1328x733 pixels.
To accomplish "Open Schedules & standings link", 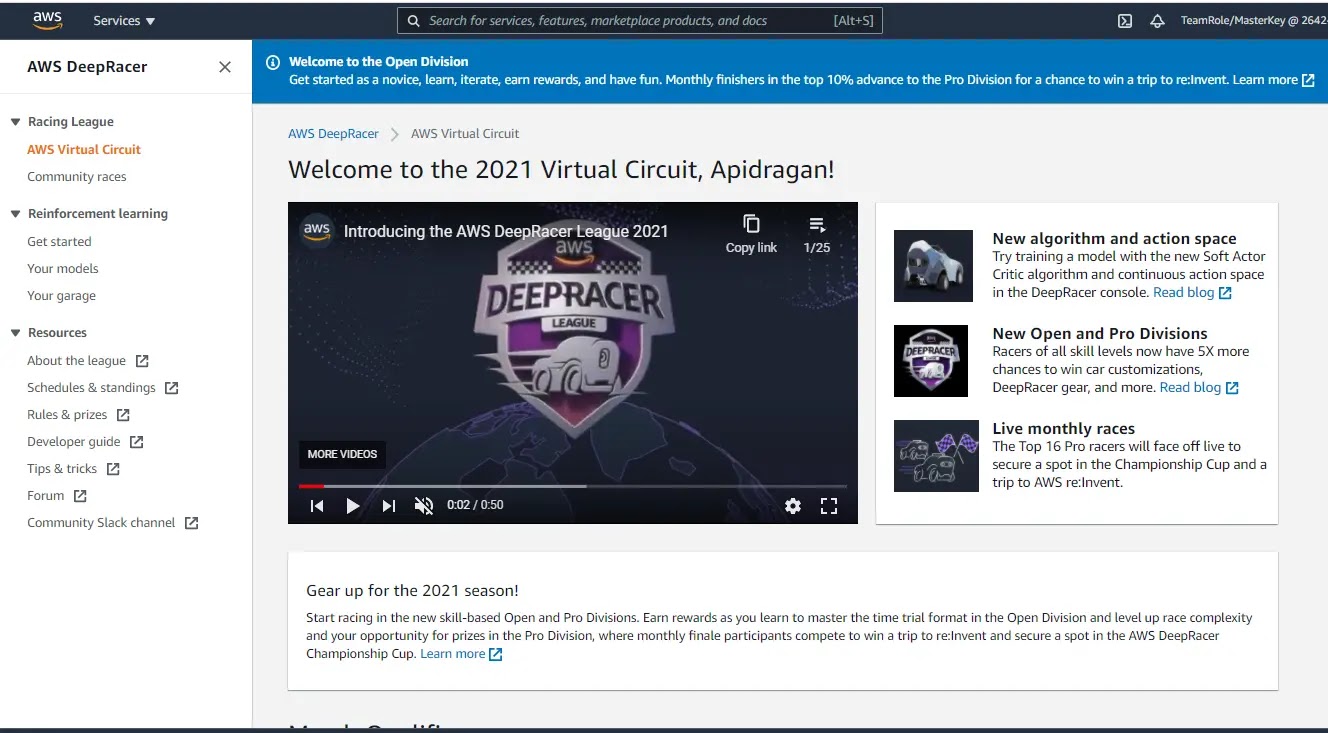I will tap(91, 387).
